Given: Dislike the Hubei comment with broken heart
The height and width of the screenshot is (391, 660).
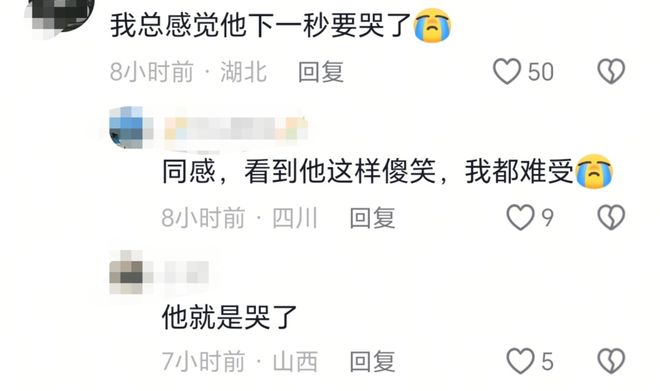Looking at the screenshot, I should 611,72.
